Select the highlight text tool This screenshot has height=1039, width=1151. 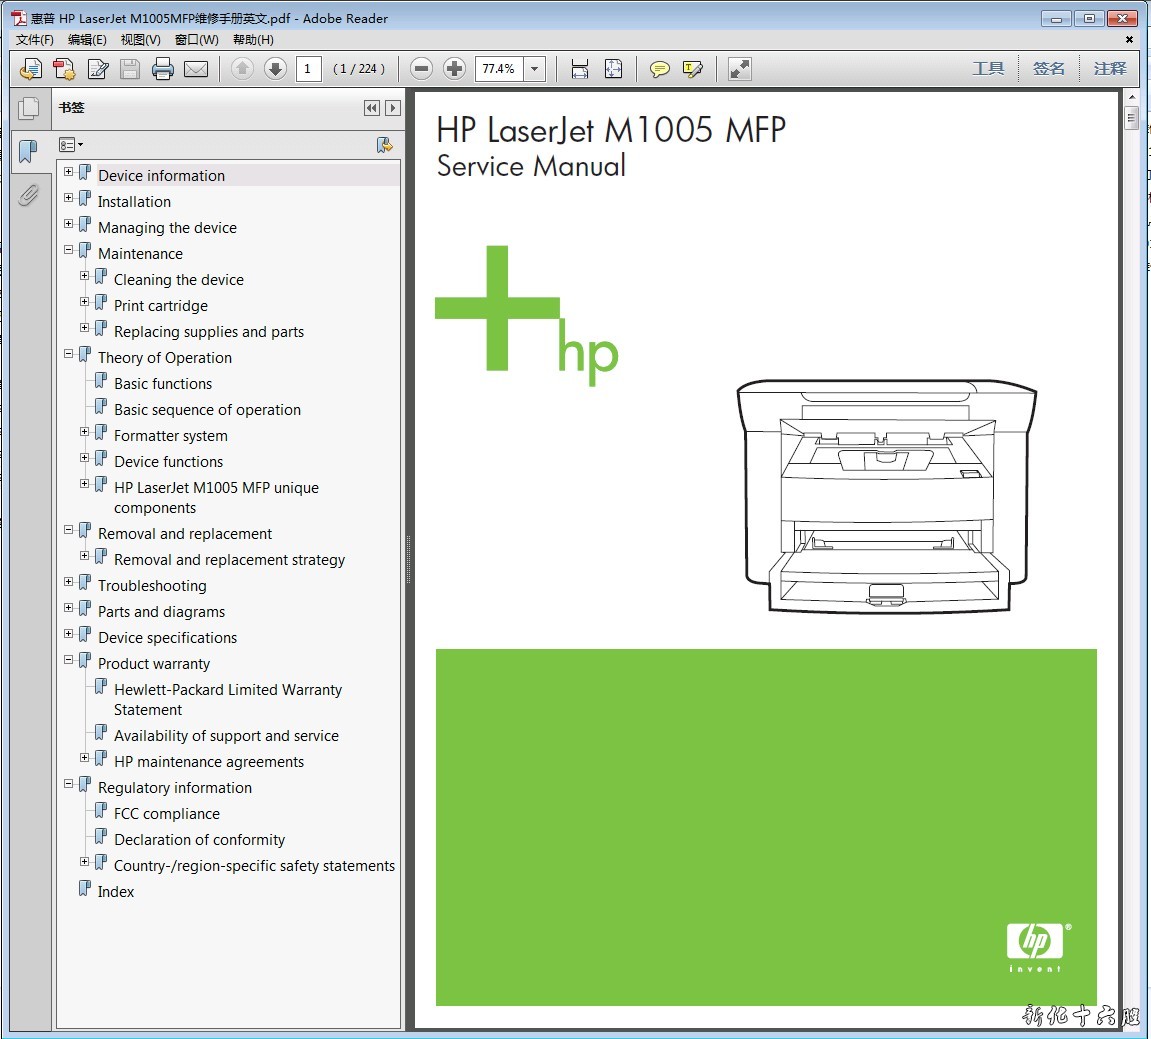click(x=692, y=69)
